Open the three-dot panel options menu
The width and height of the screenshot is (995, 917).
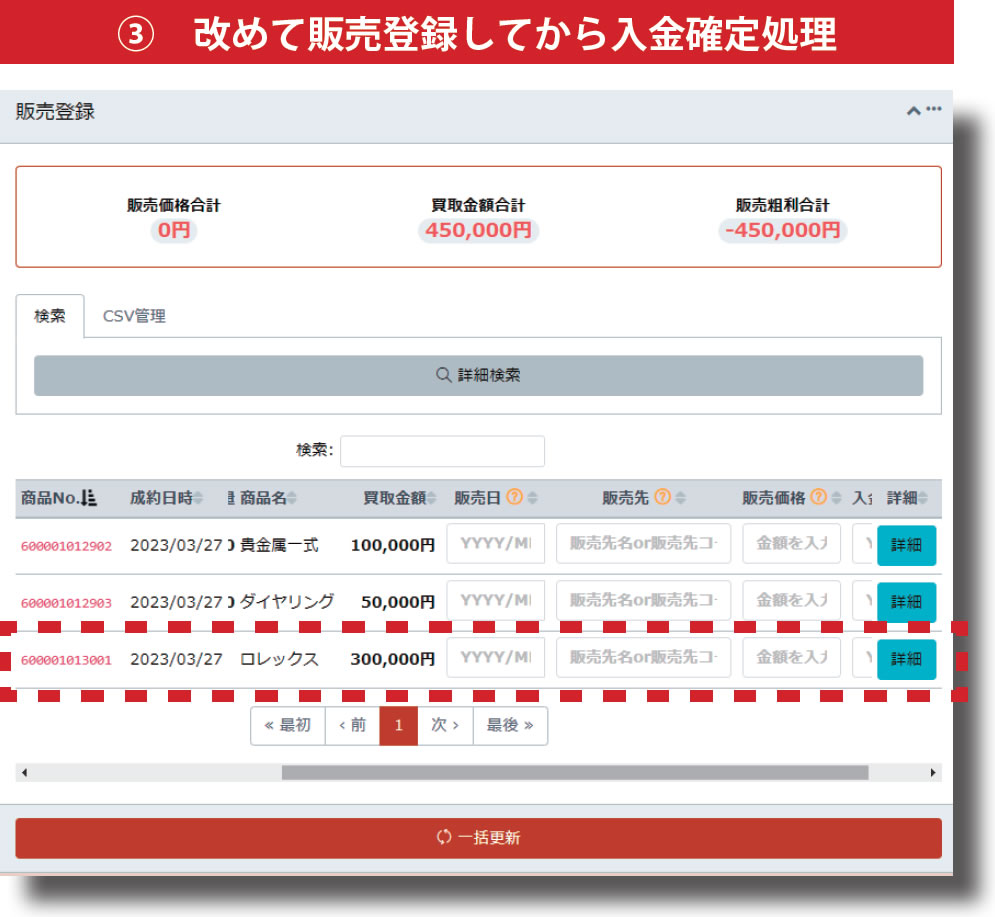[x=934, y=110]
